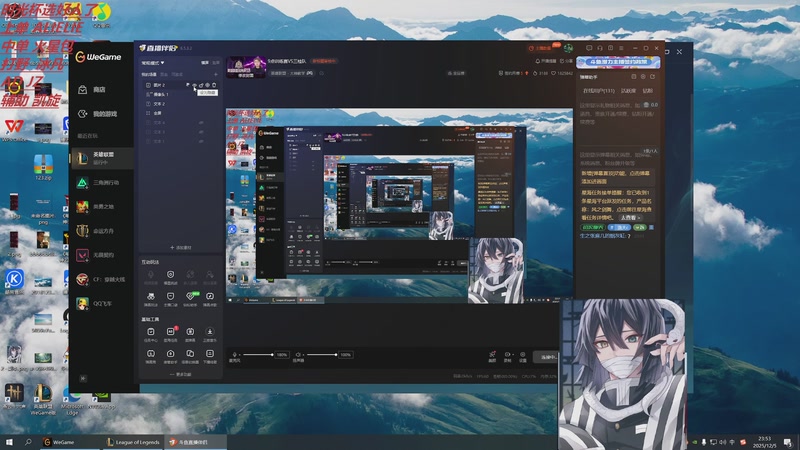
Task: Select the 文本 2 source row
Action: pyautogui.click(x=180, y=104)
